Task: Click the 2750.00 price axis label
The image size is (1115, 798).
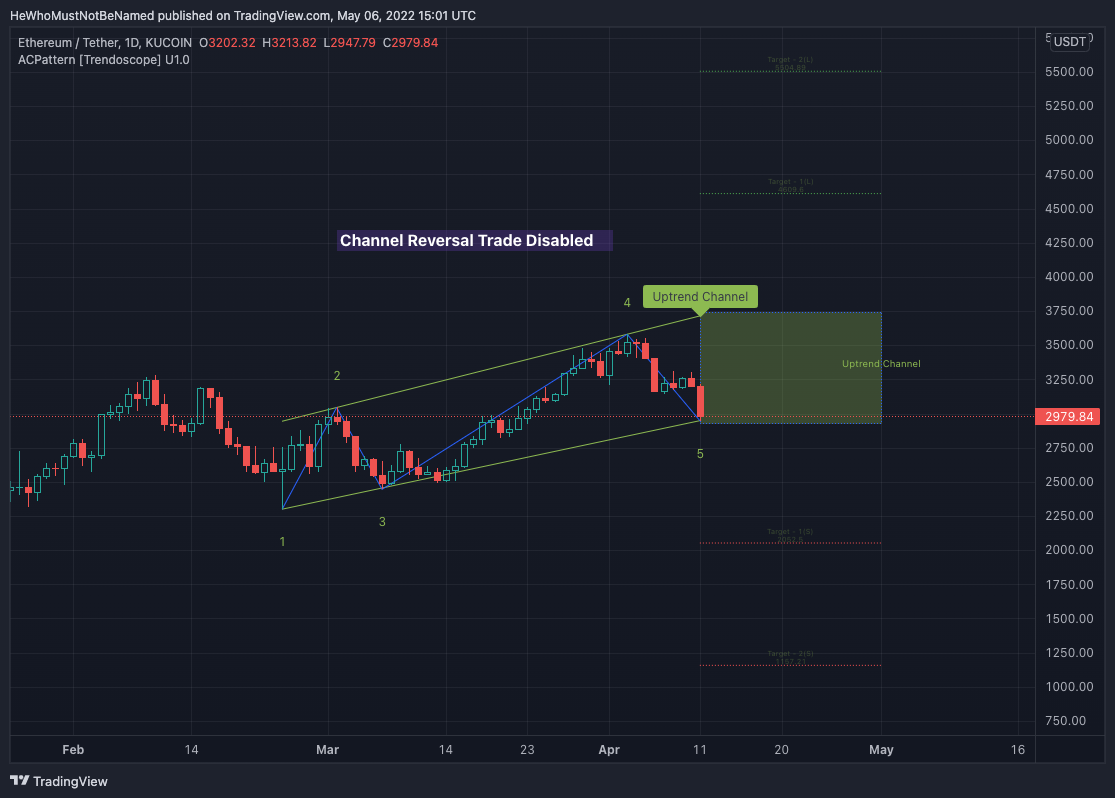Action: [1069, 447]
